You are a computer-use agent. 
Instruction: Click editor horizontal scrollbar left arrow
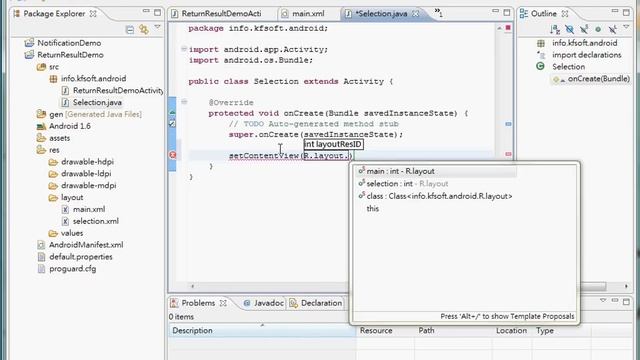192,286
